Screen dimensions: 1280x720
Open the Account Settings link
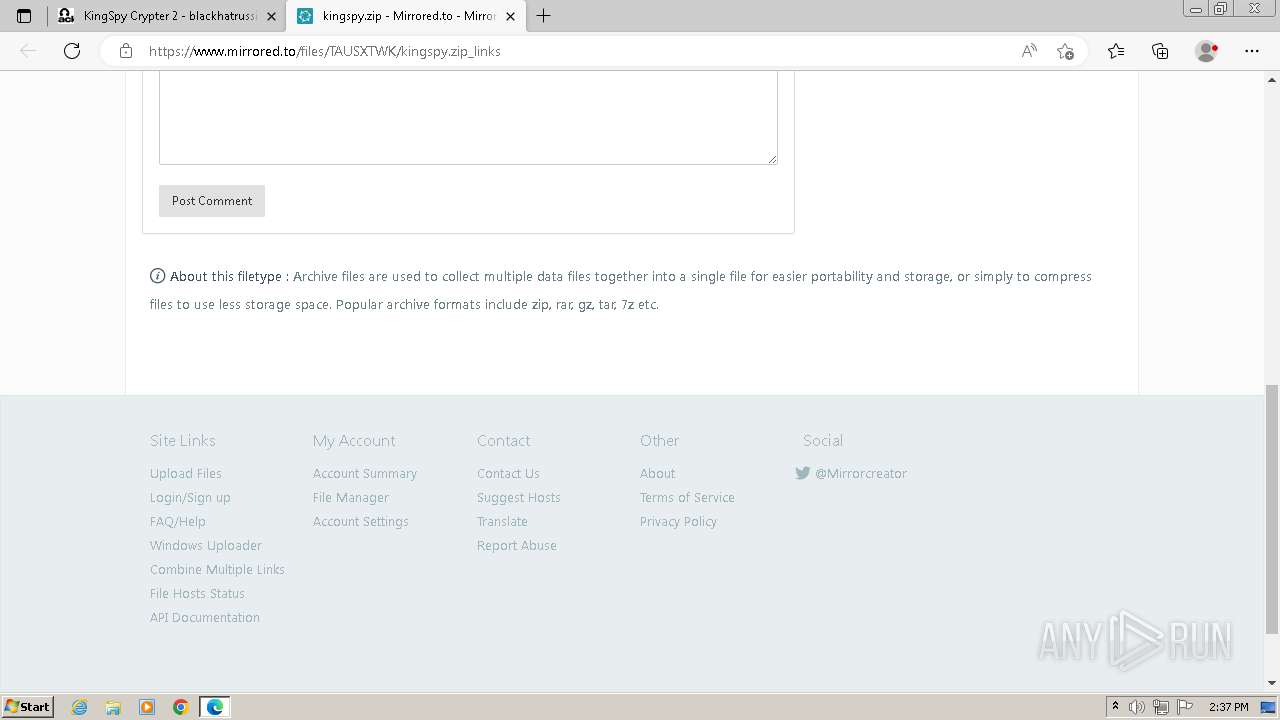[x=361, y=521]
